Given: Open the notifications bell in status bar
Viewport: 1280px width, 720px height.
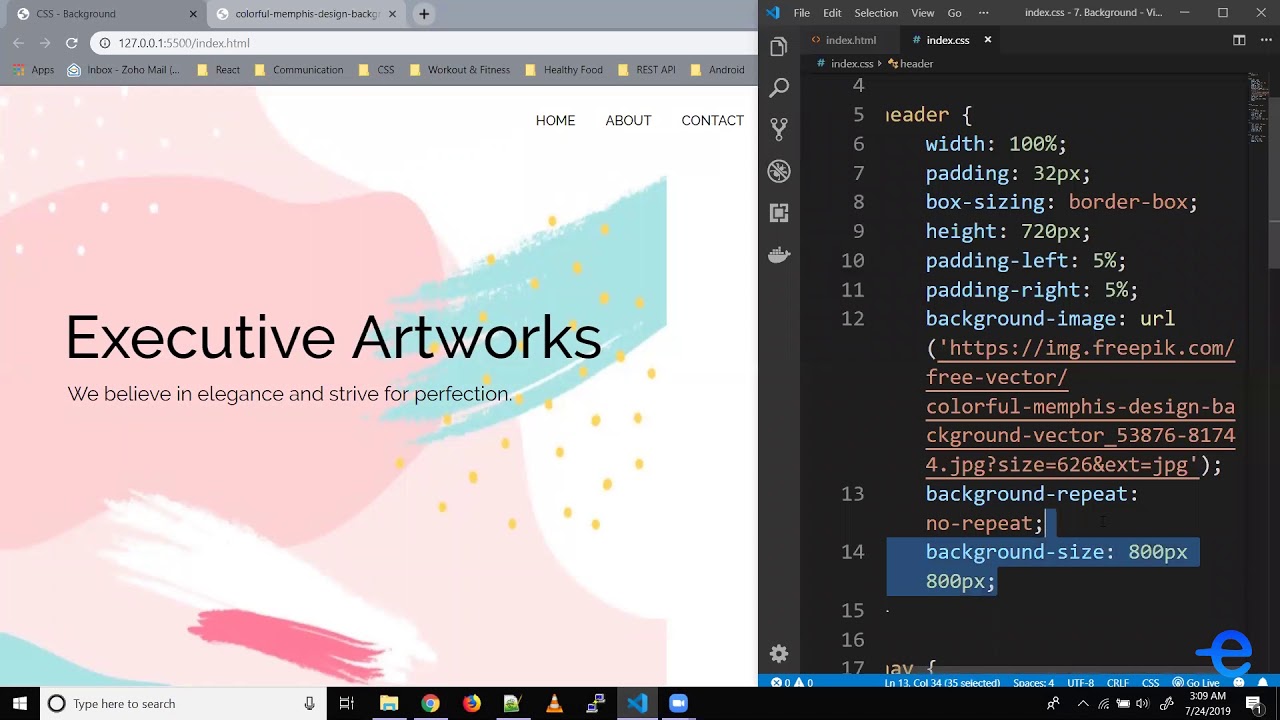Looking at the screenshot, I should [x=1264, y=683].
